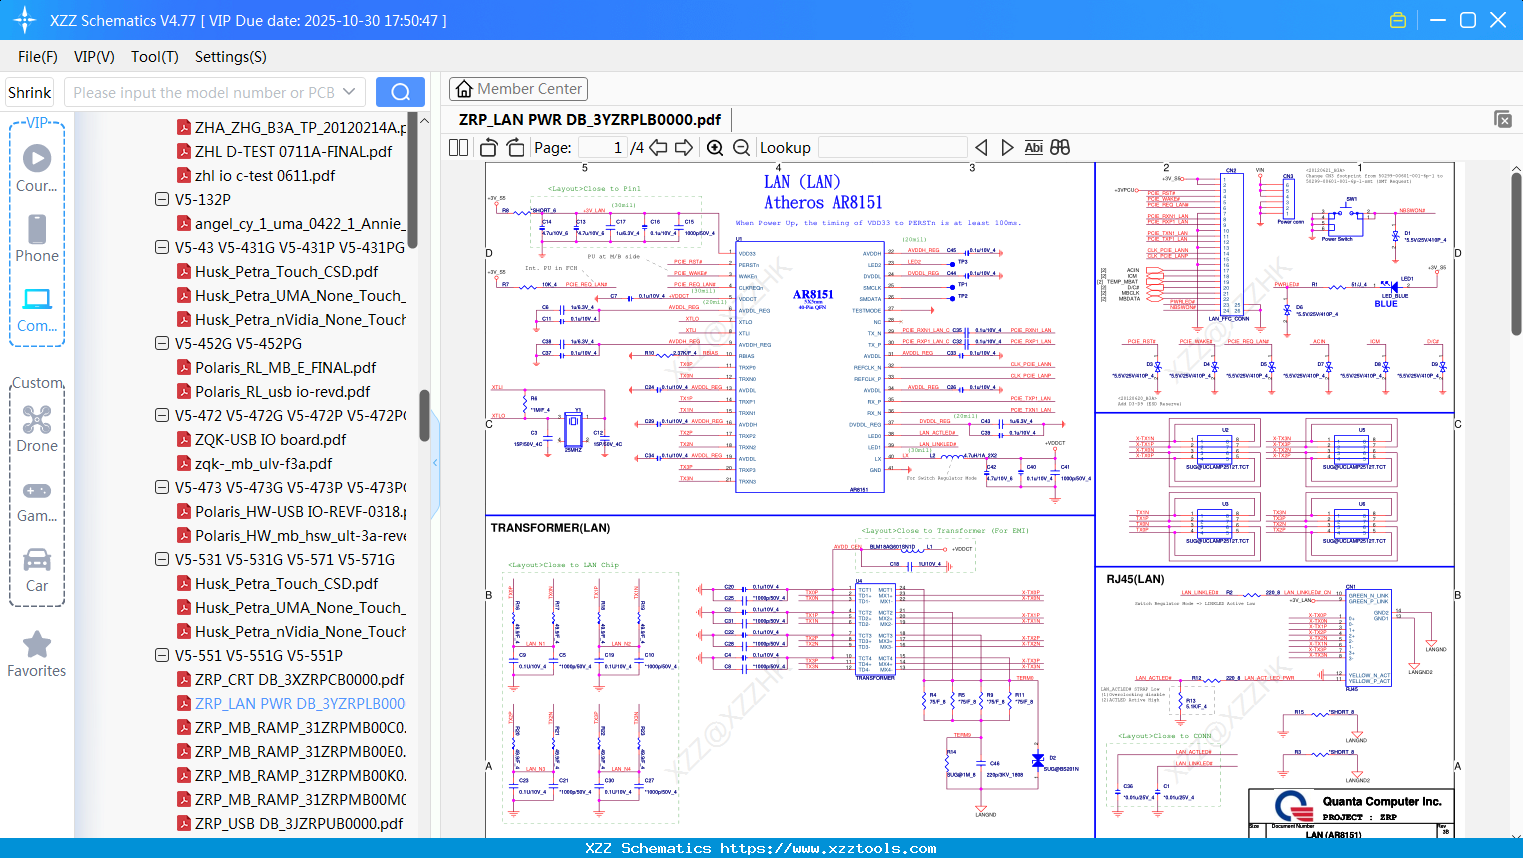Screen dimensions: 1523x858
Task: Collapse the V5-452G V5-452PG folder
Action: [162, 343]
